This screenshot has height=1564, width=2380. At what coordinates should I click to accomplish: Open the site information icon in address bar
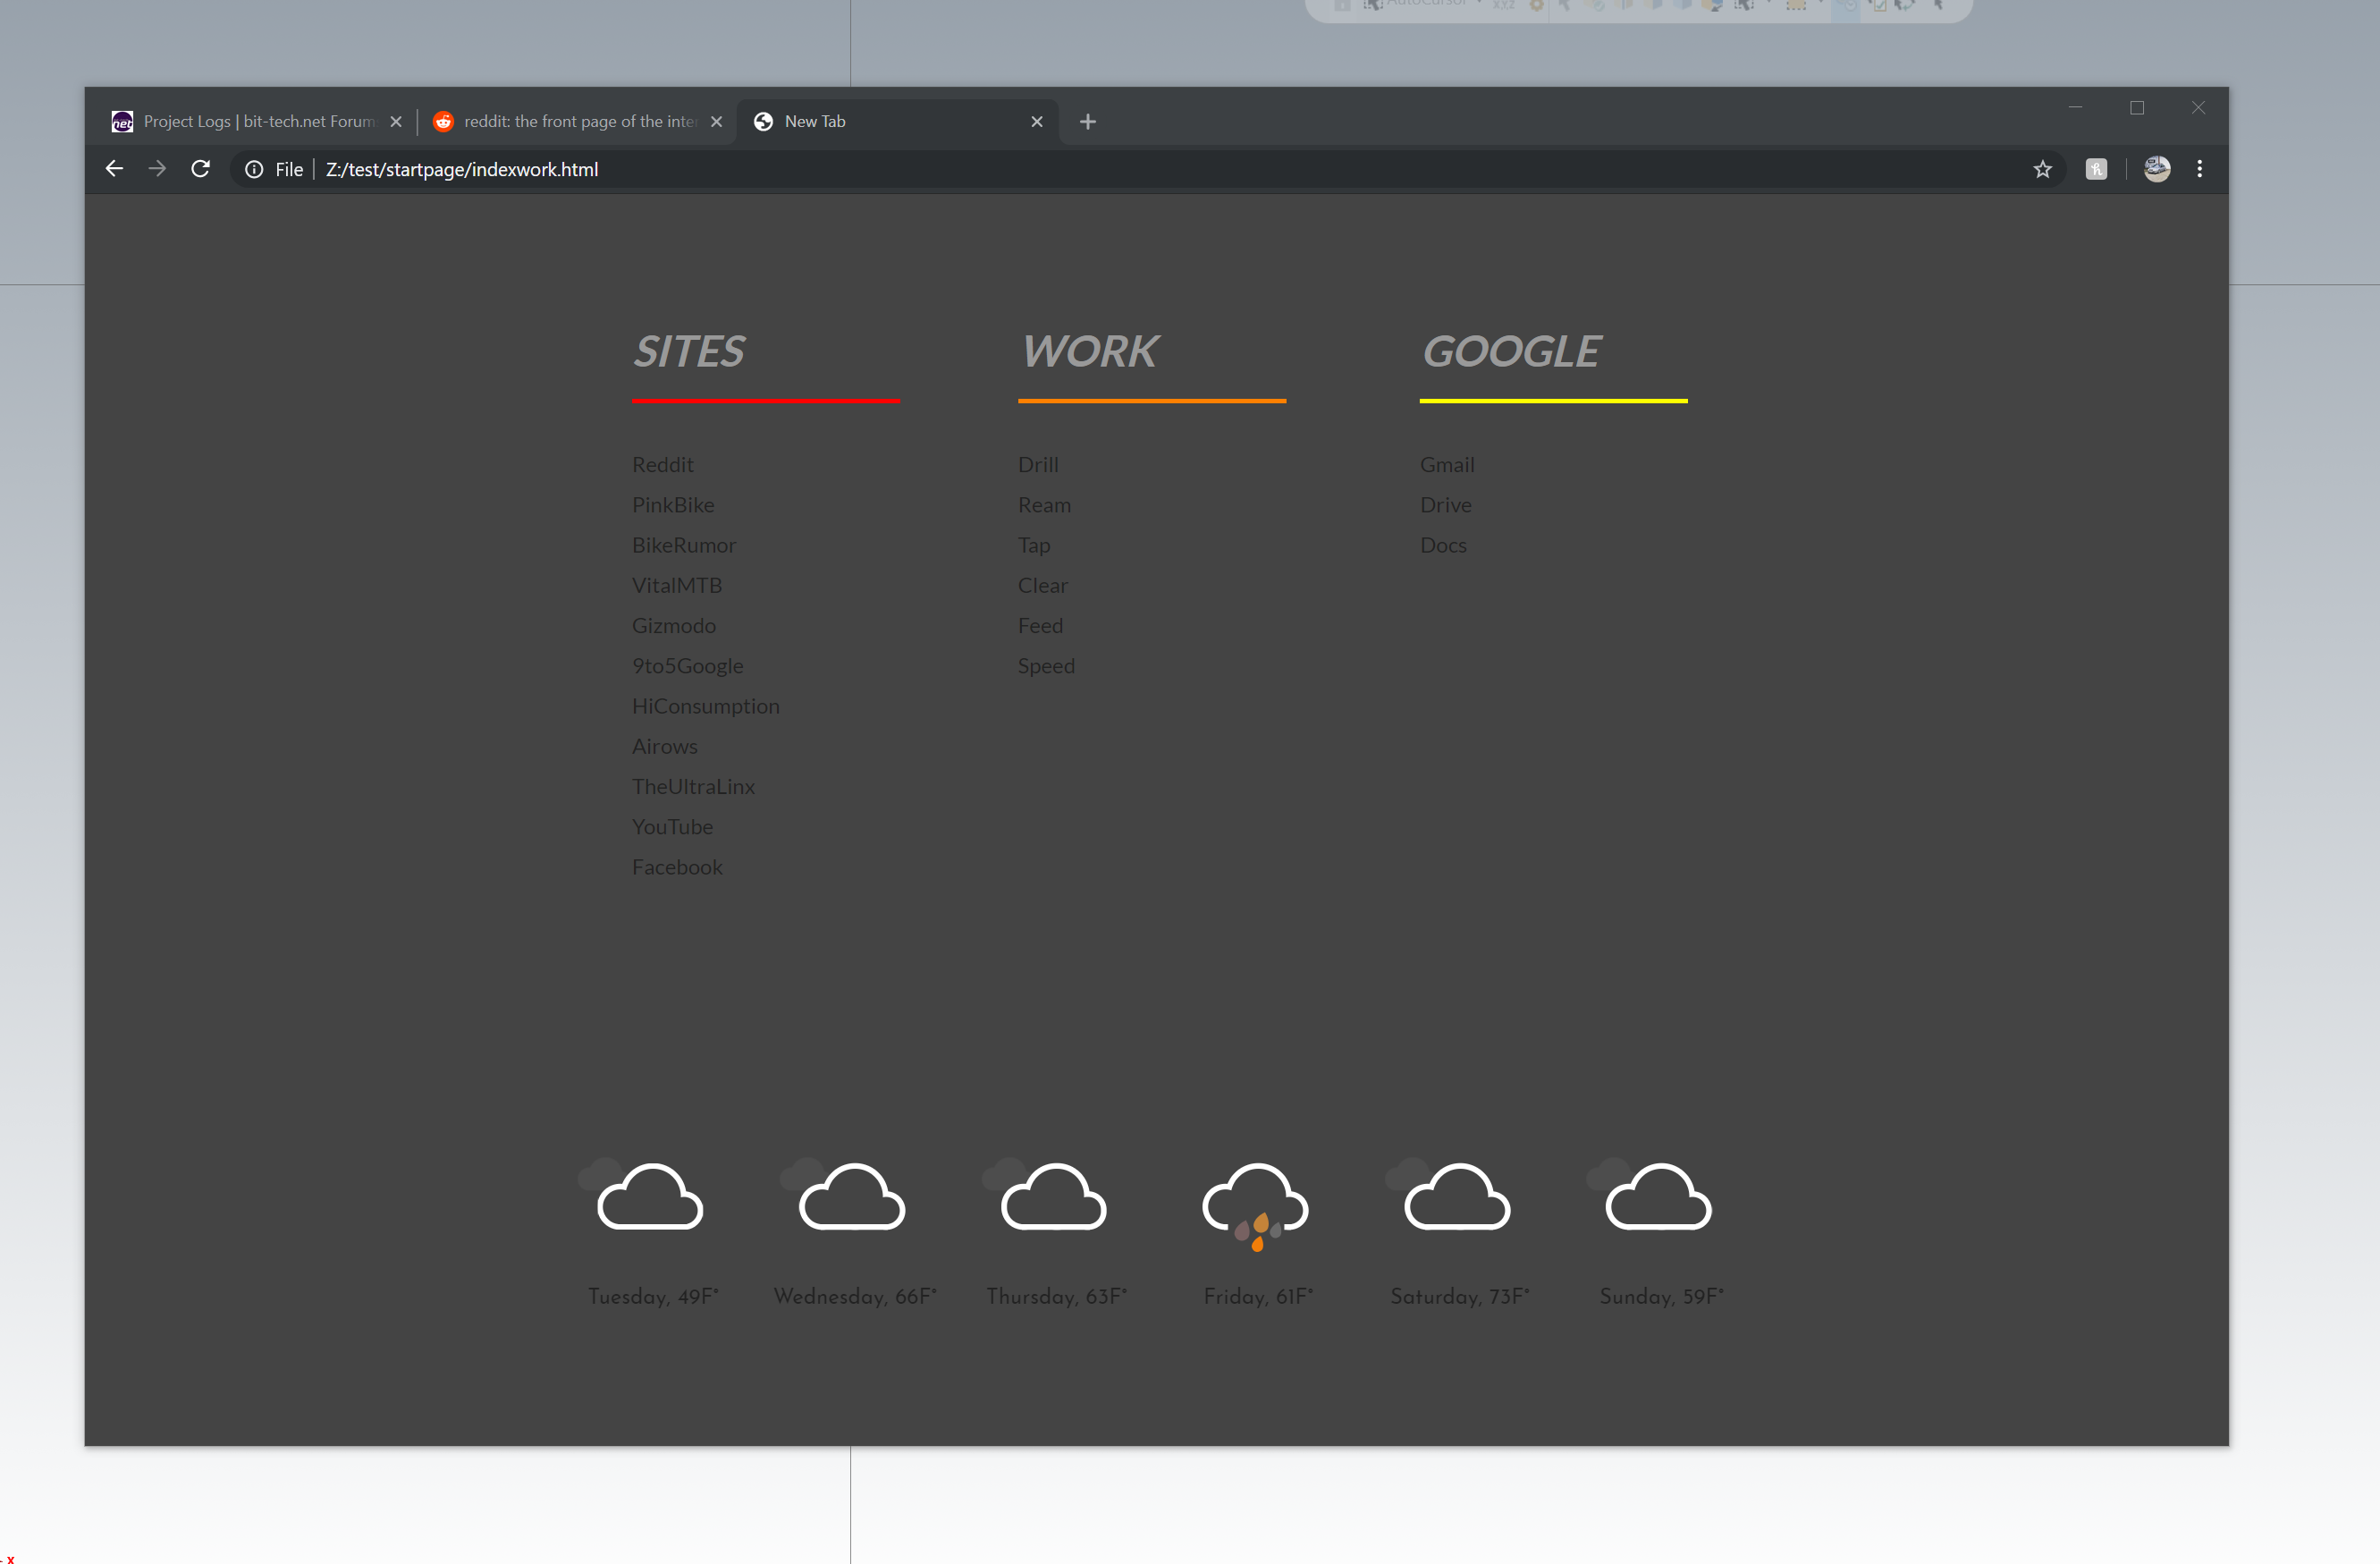(x=252, y=168)
